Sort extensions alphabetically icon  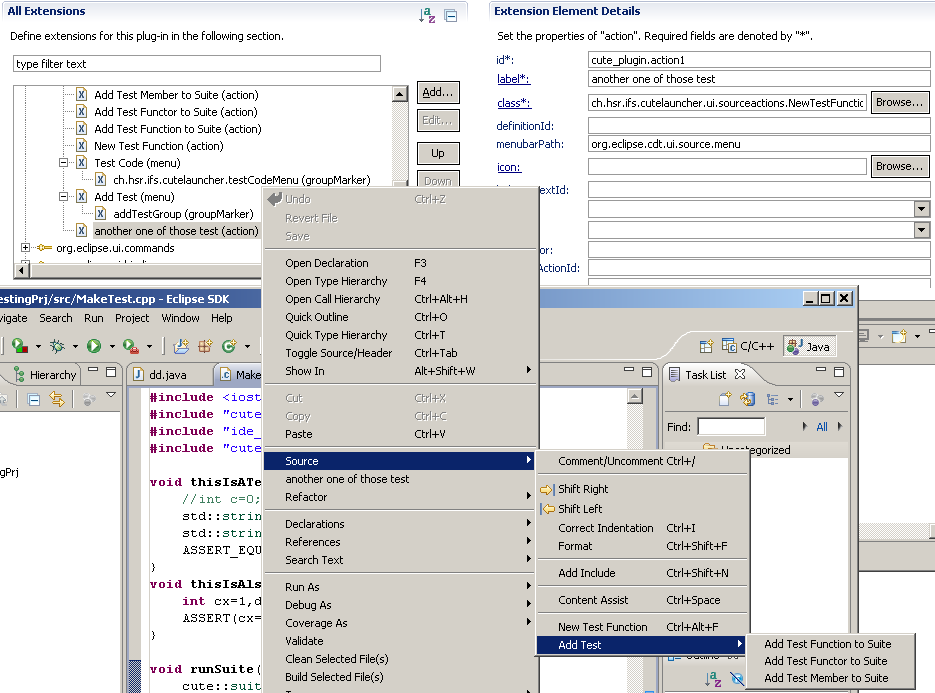click(x=427, y=15)
